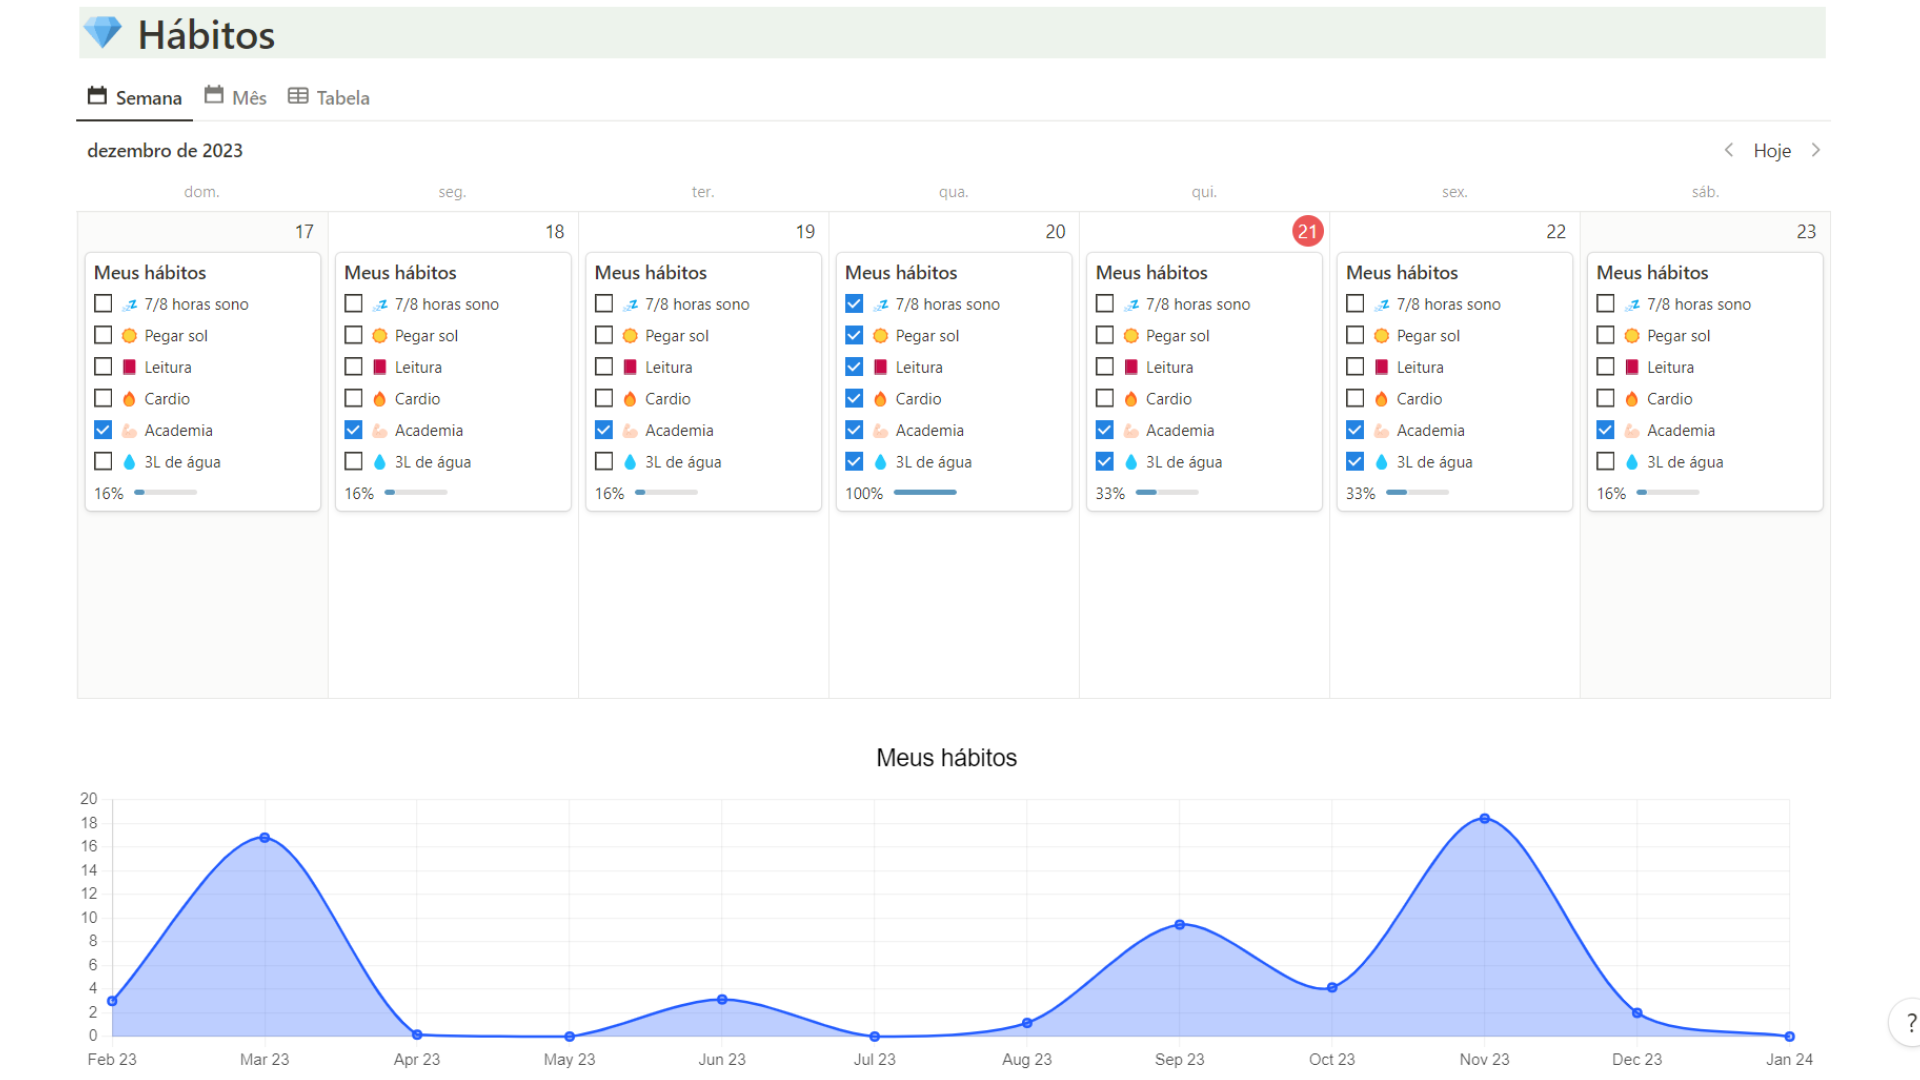Viewport: 1920px width, 1080px height.
Task: Go to next week arrow
Action: 1816,150
